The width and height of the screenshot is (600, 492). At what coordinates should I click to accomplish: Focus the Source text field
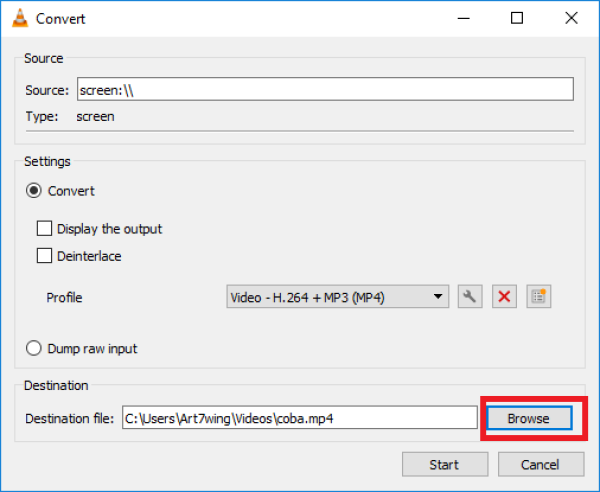point(324,90)
